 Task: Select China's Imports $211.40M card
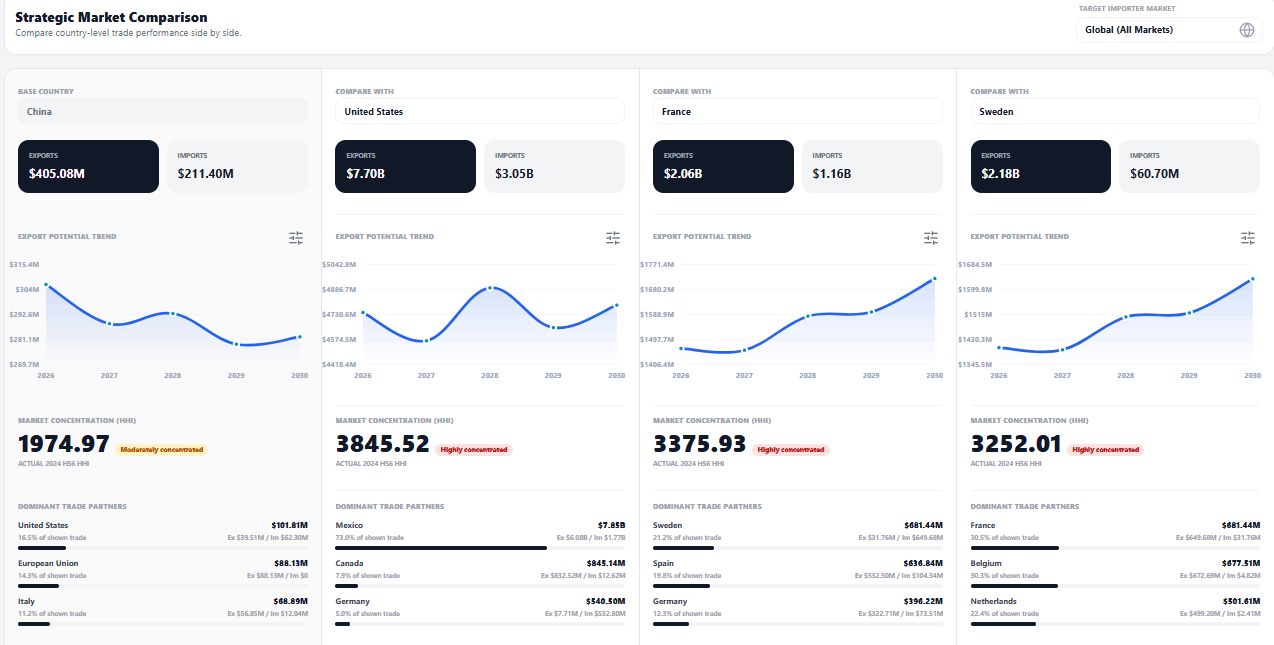(237, 166)
